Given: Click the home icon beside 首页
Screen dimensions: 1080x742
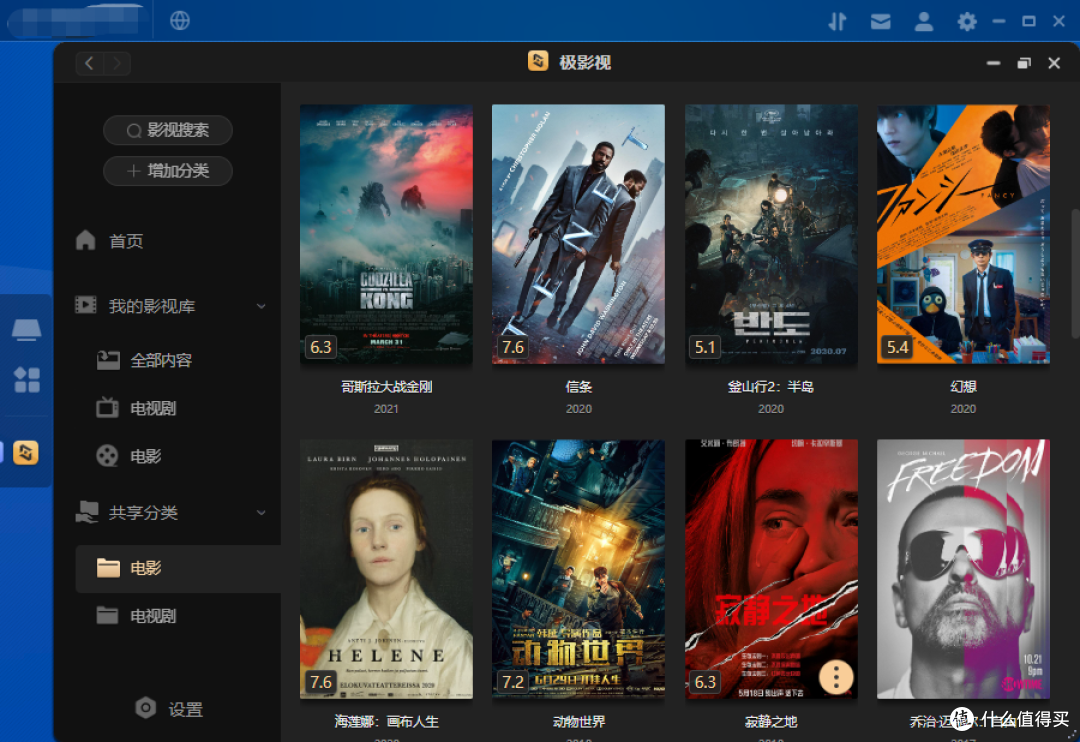Looking at the screenshot, I should coord(85,240).
